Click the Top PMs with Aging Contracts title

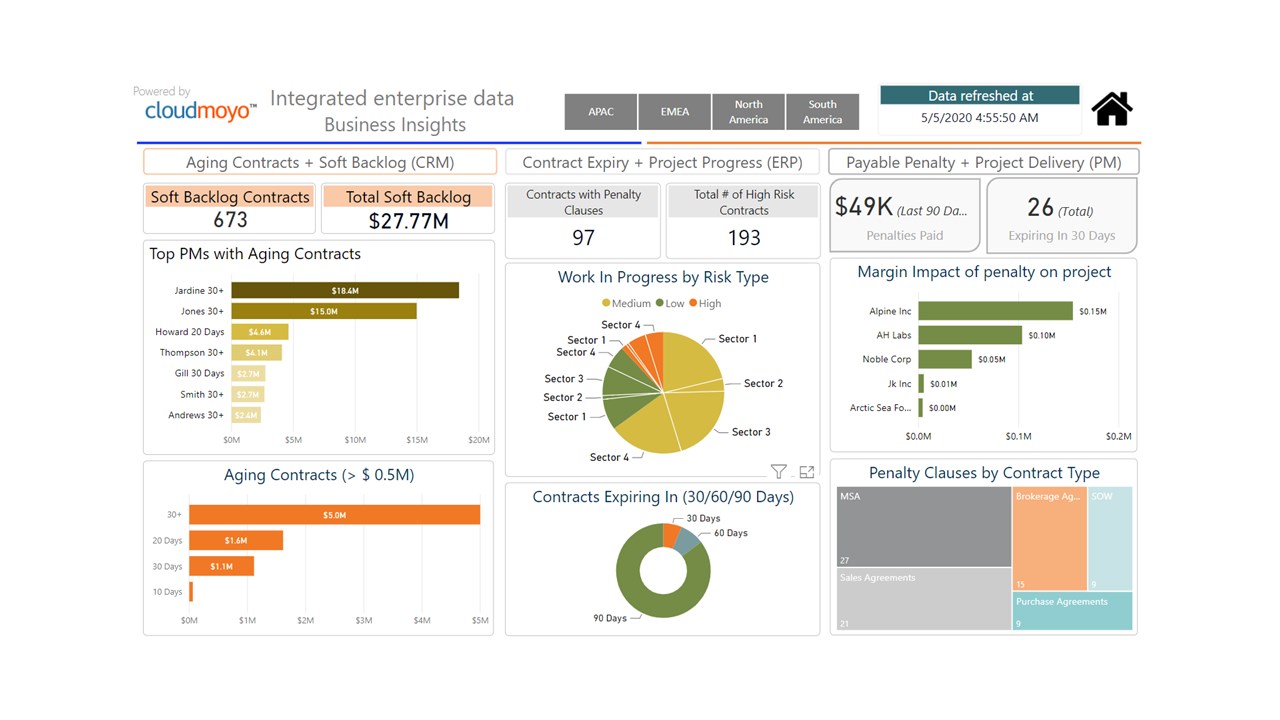255,254
